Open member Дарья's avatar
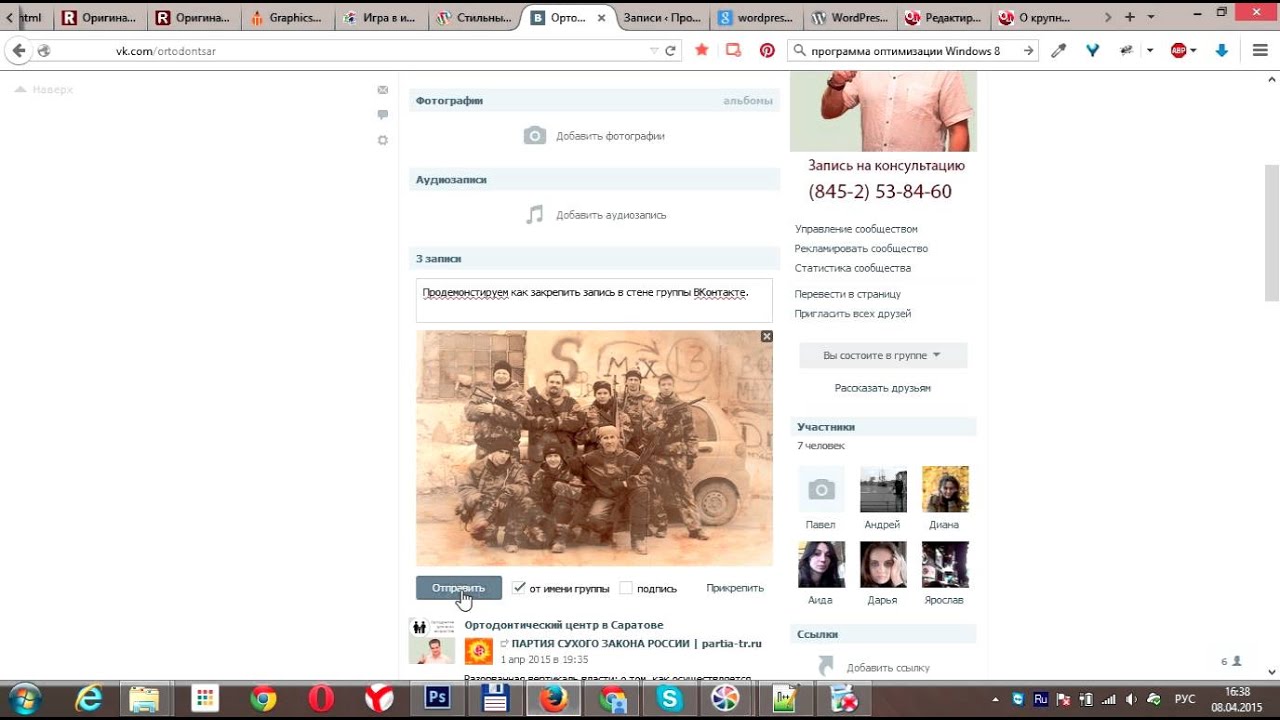The width and height of the screenshot is (1280, 720). click(883, 565)
